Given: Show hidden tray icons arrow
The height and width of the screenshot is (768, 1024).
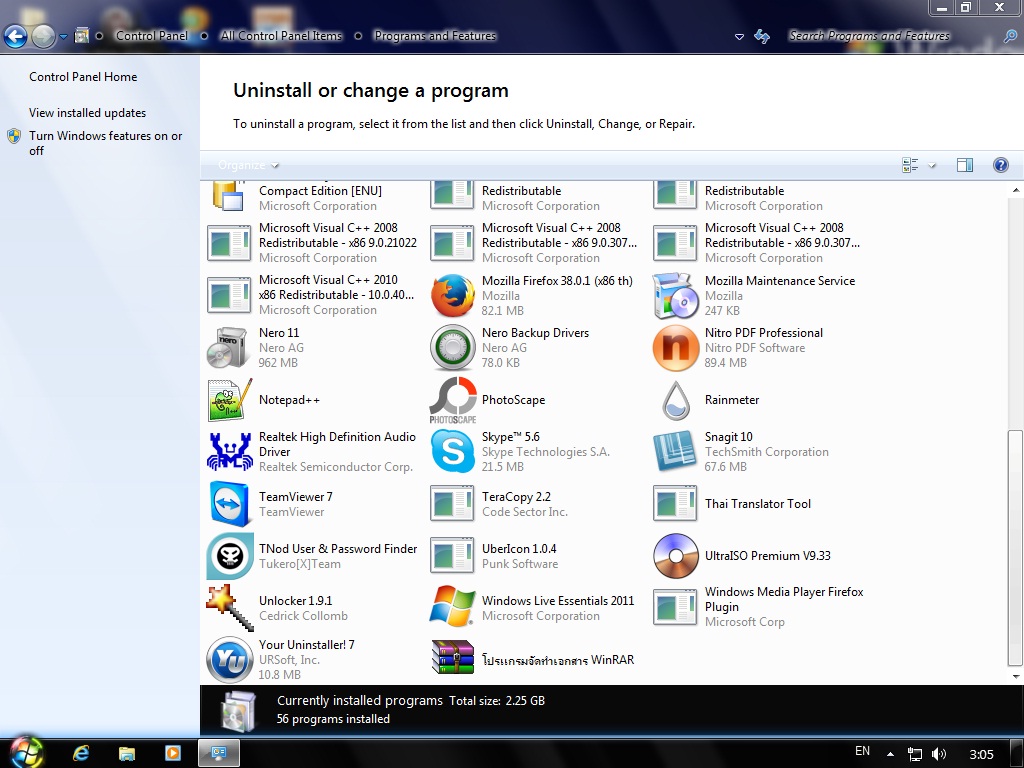Looking at the screenshot, I should [x=890, y=754].
